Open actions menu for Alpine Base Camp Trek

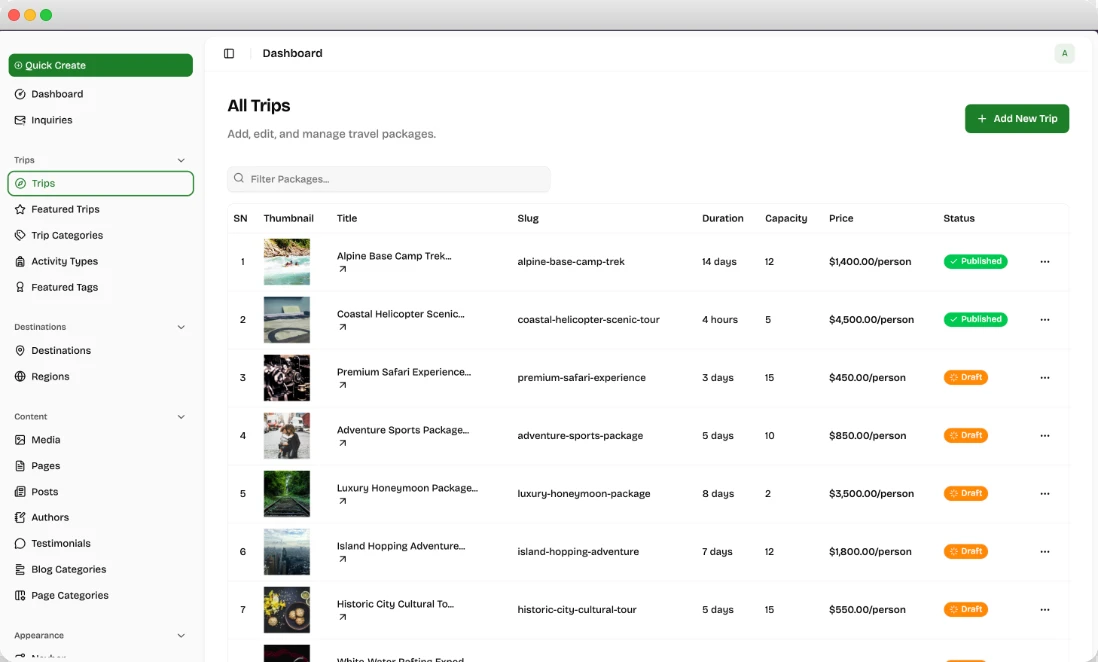click(1045, 262)
